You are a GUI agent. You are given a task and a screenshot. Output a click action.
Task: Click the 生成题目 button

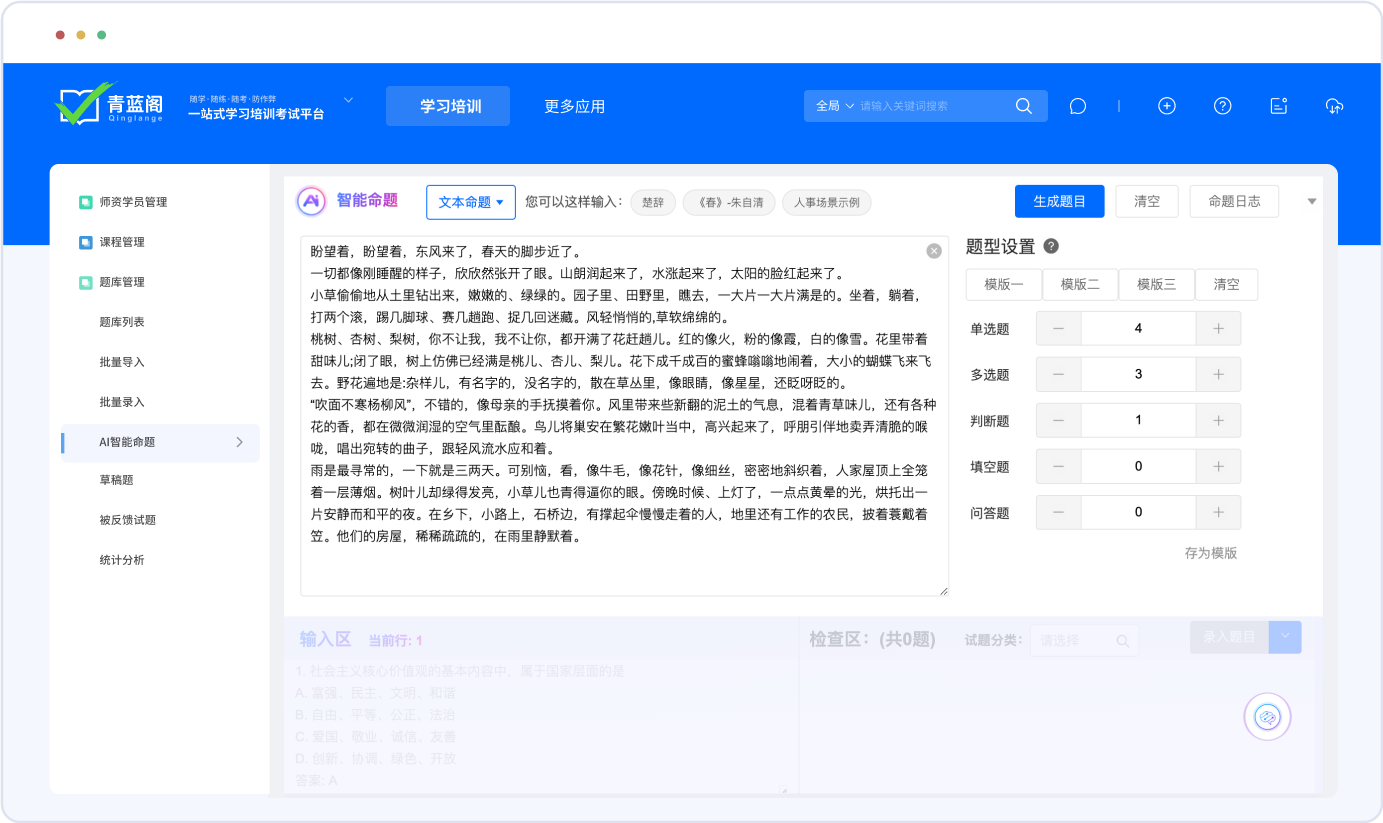tap(1059, 201)
